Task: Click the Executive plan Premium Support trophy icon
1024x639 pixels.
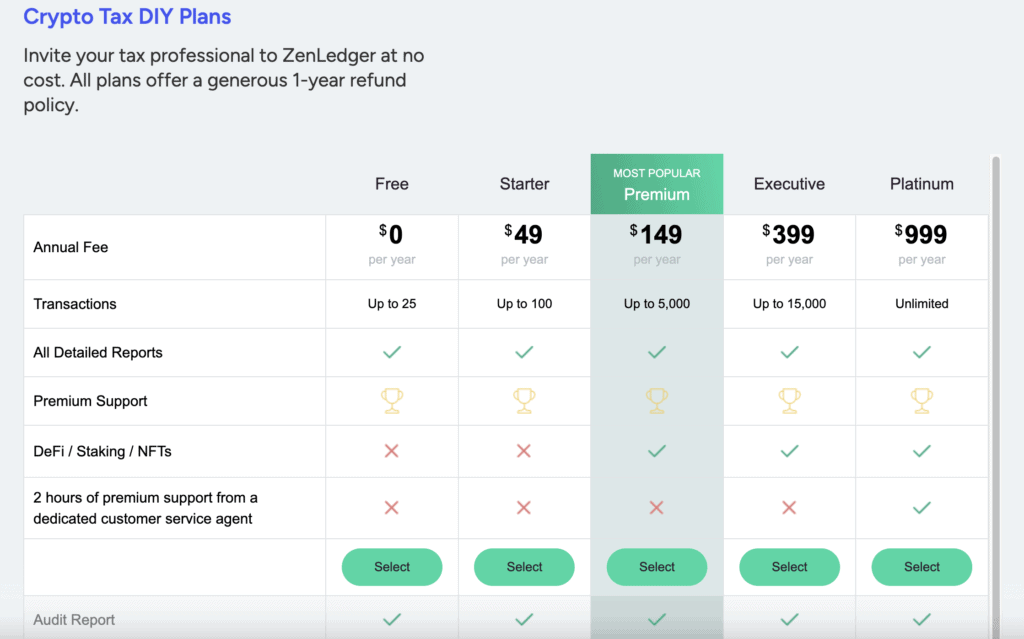Action: (789, 401)
